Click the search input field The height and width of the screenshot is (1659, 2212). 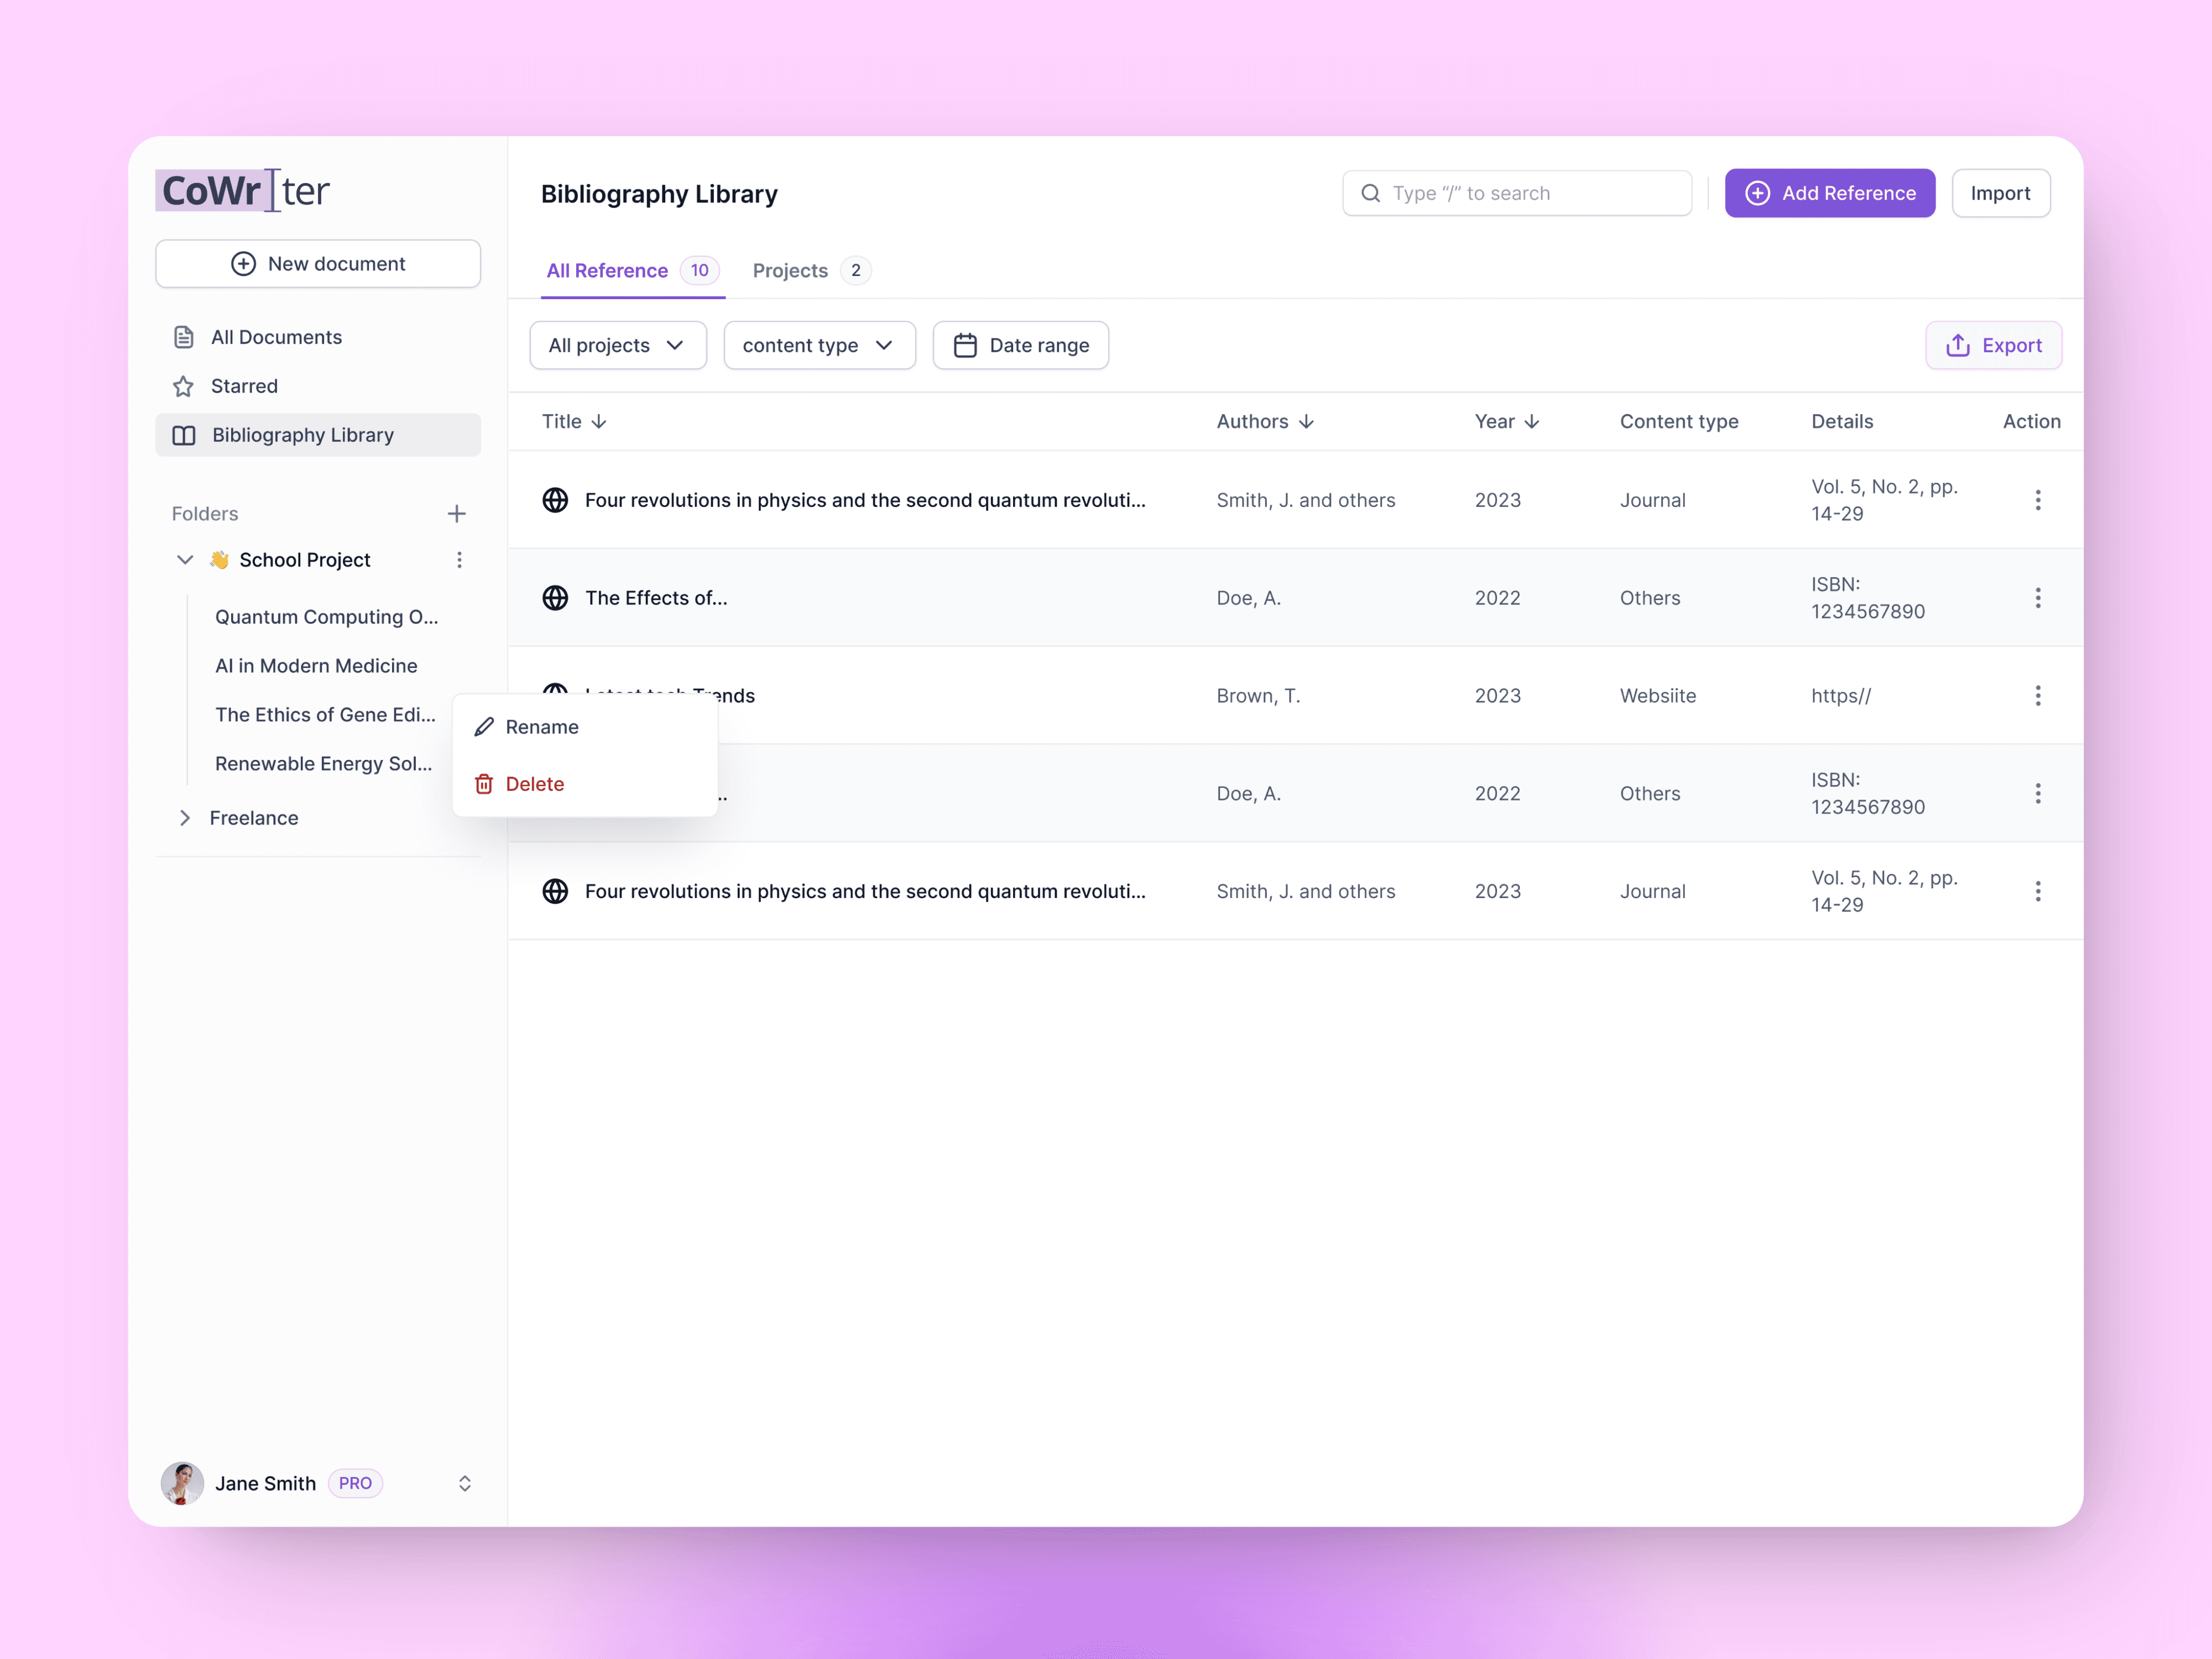[1517, 193]
